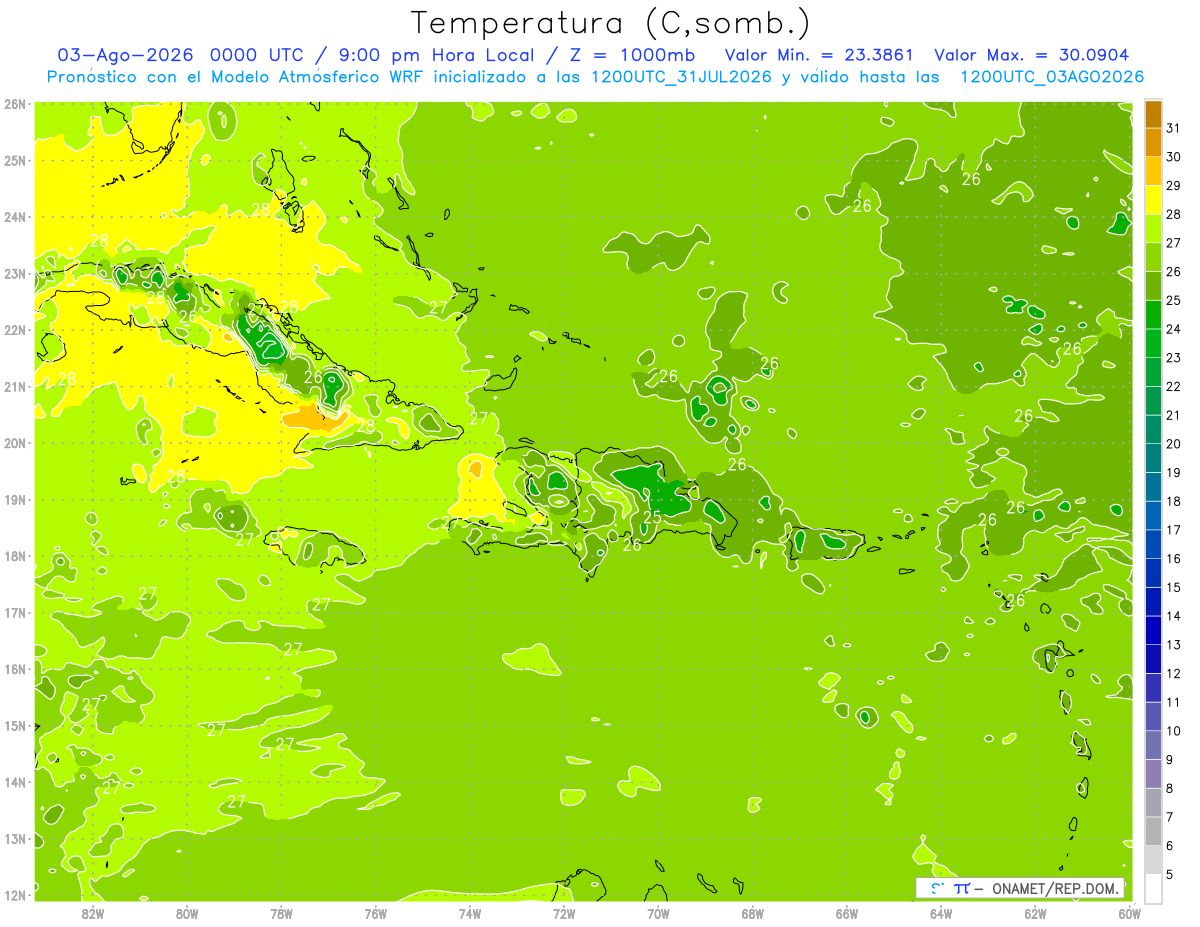Click the "17N" latitude axis label

click(15, 612)
